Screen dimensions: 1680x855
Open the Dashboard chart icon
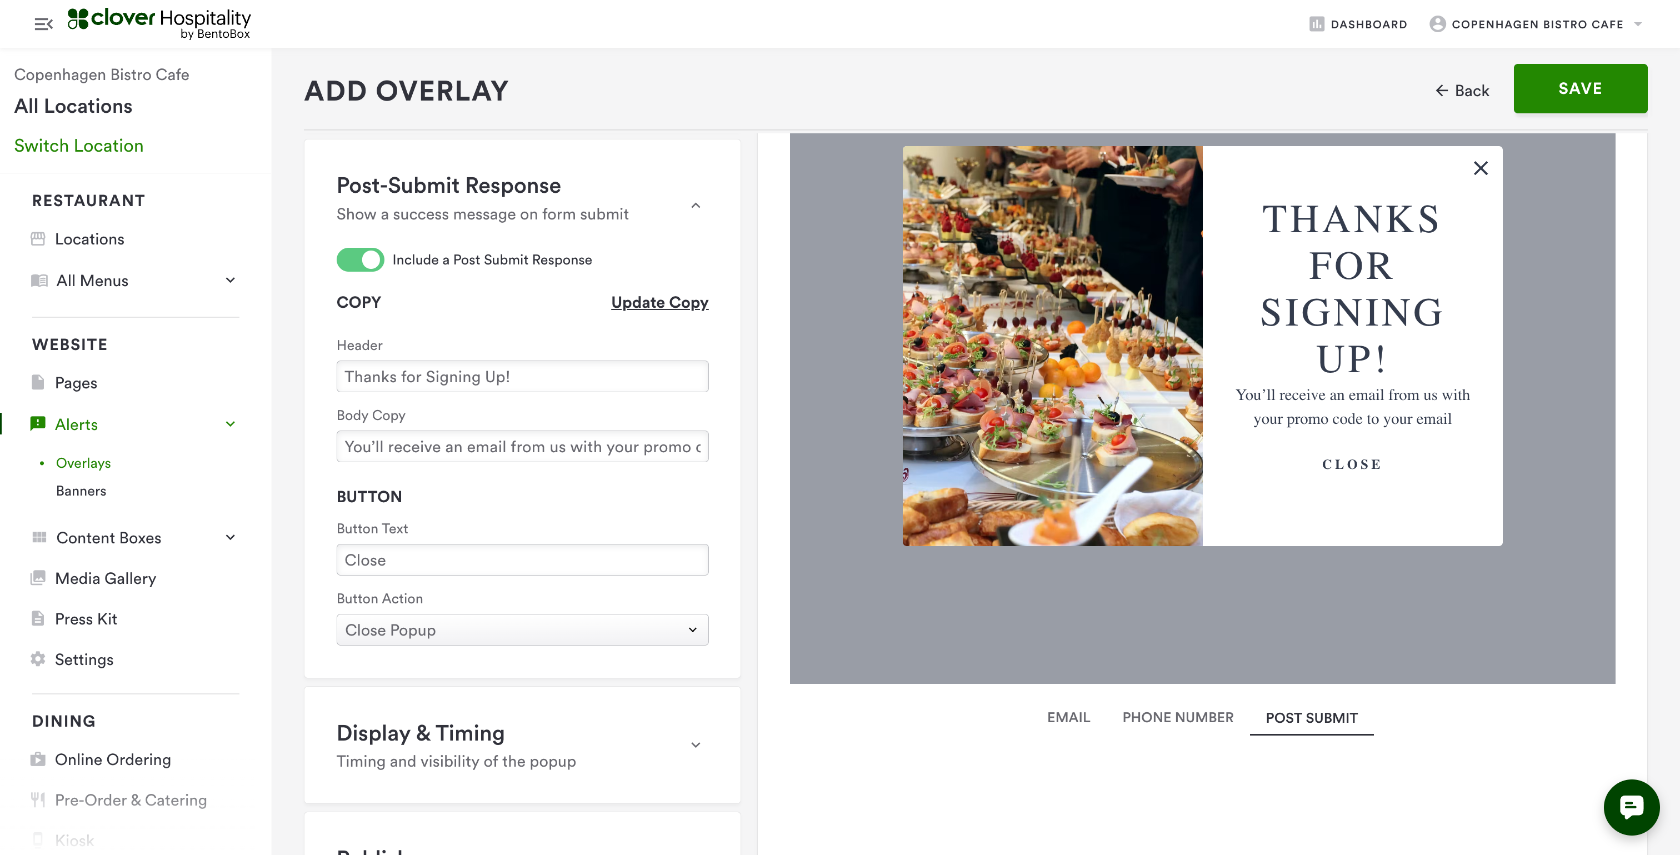[x=1317, y=24]
